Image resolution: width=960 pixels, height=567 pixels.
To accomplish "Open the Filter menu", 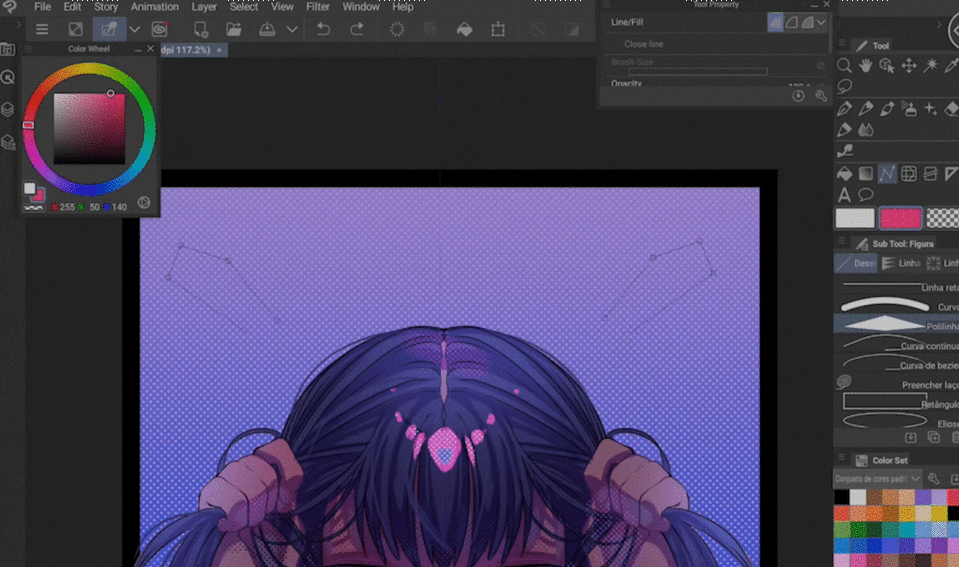I will coord(318,7).
